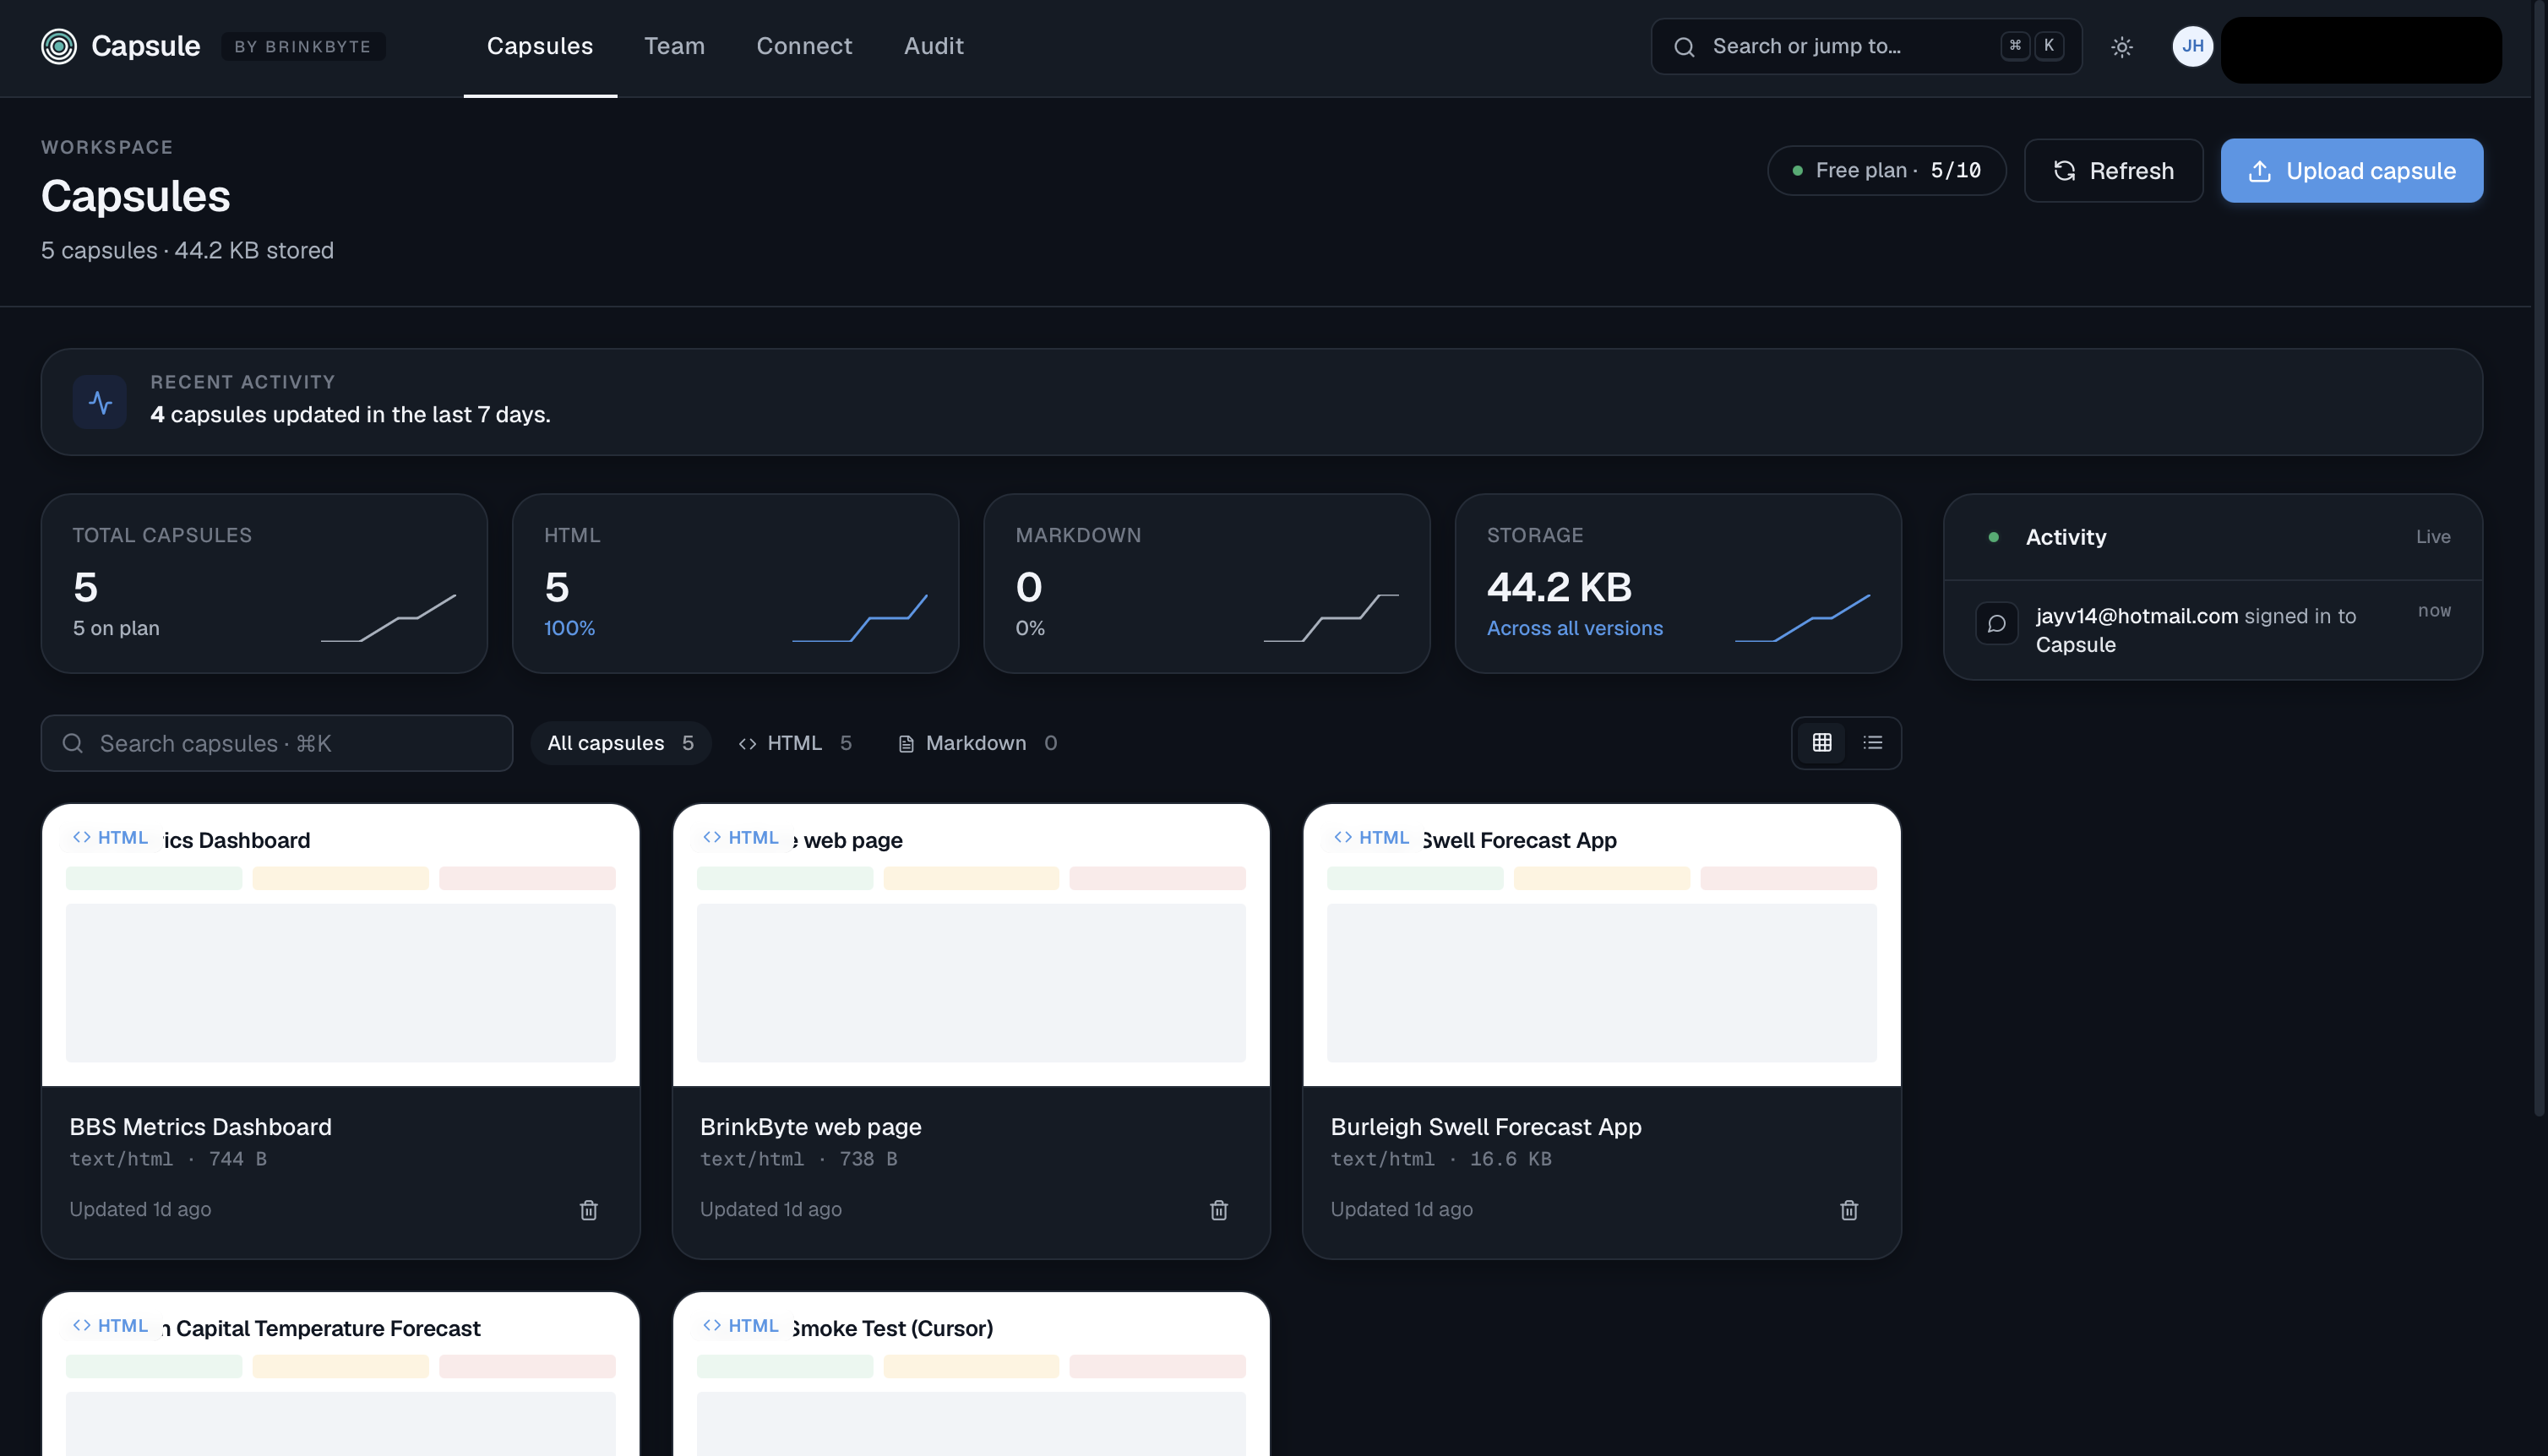2548x1456 pixels.
Task: Filter capsules by Markdown type
Action: tap(978, 743)
